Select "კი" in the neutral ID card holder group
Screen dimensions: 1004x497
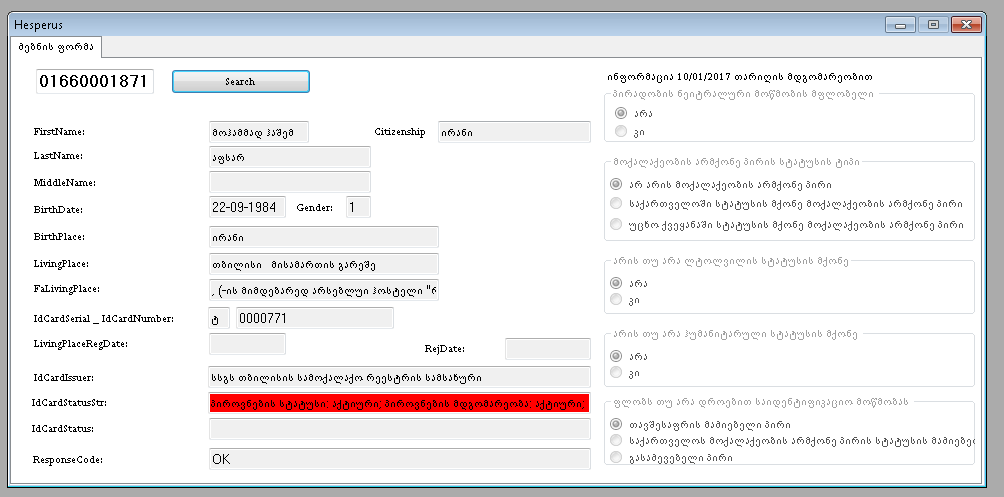(621, 131)
